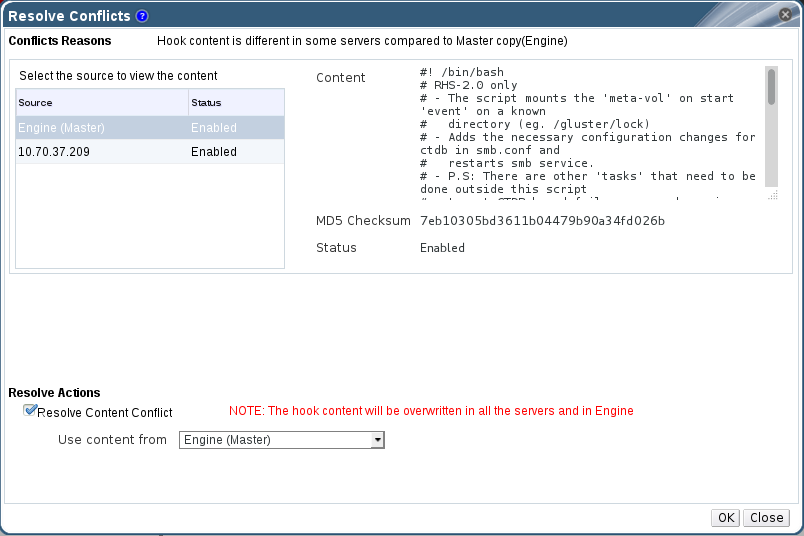Open the help icon beside Resolve Conflicts
Image resolution: width=804 pixels, height=536 pixels.
[142, 16]
